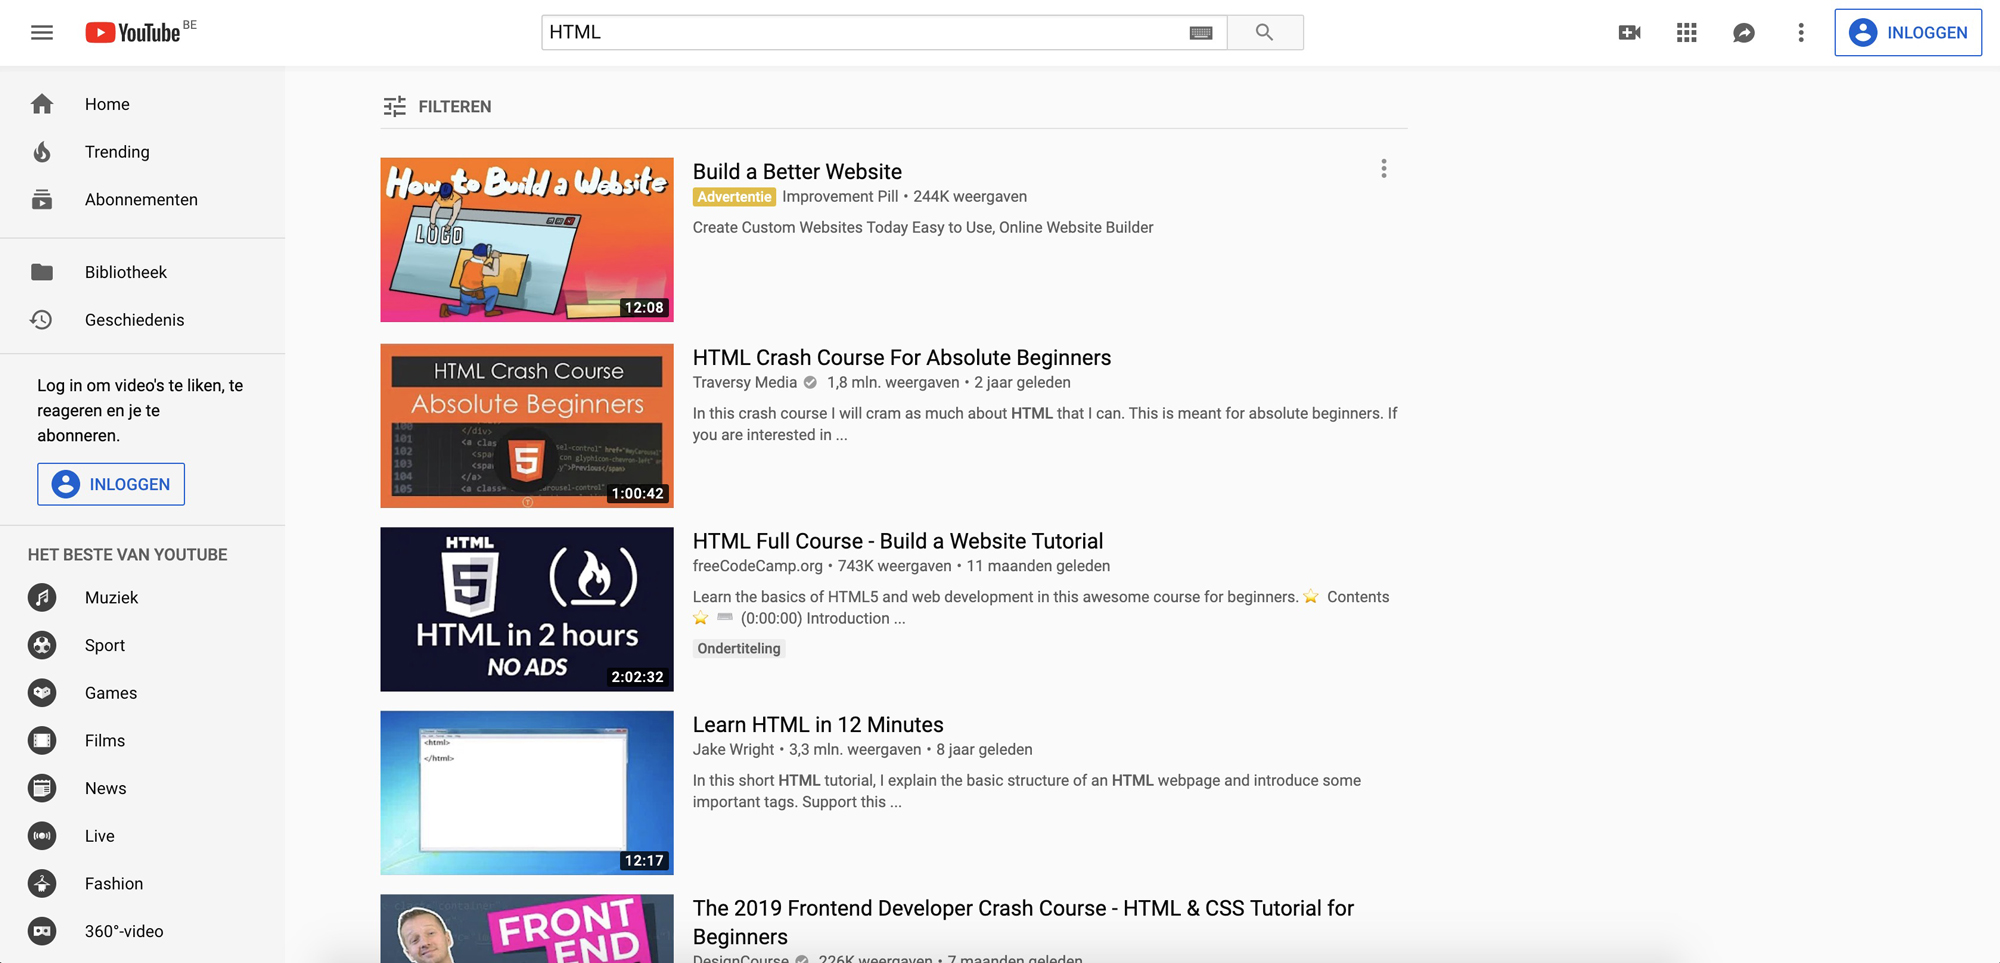
Task: Click the Abonnementen icon
Action: 42,199
